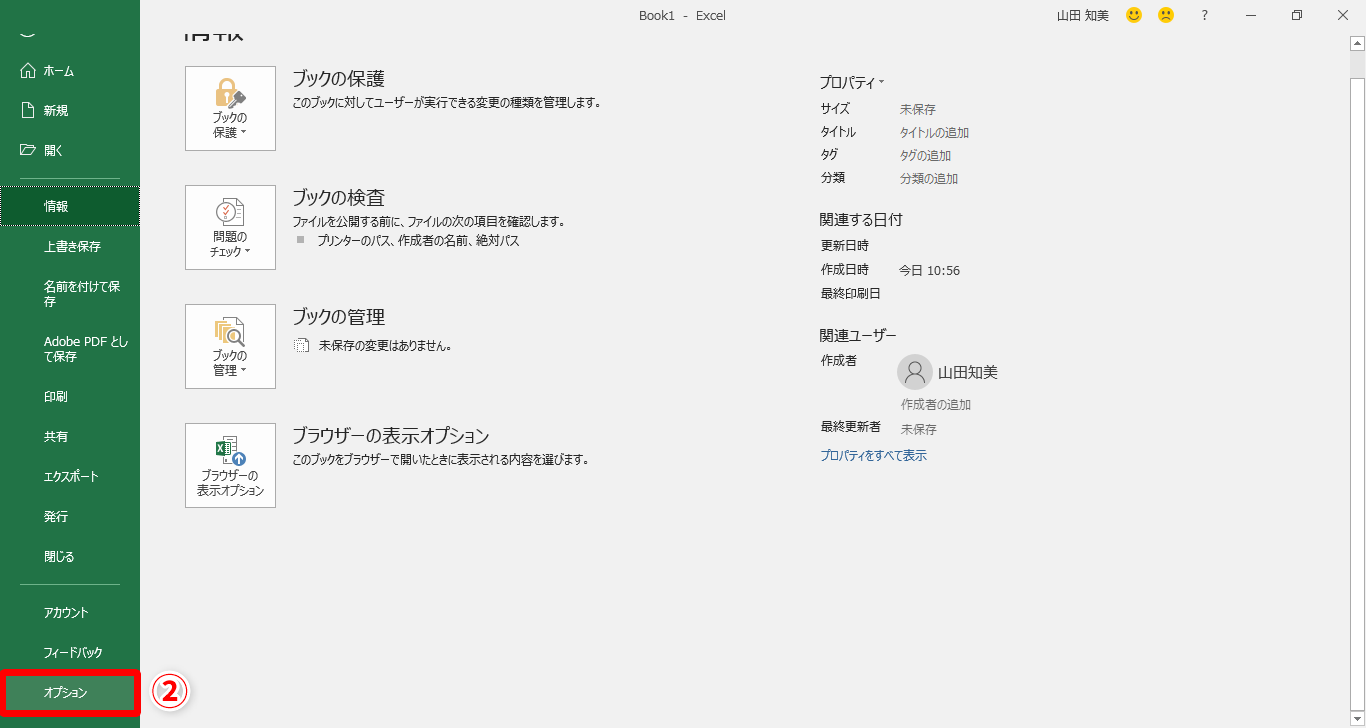Screen dimensions: 1366x728
Task: Click the ブックの保護 heading
Action: click(338, 79)
